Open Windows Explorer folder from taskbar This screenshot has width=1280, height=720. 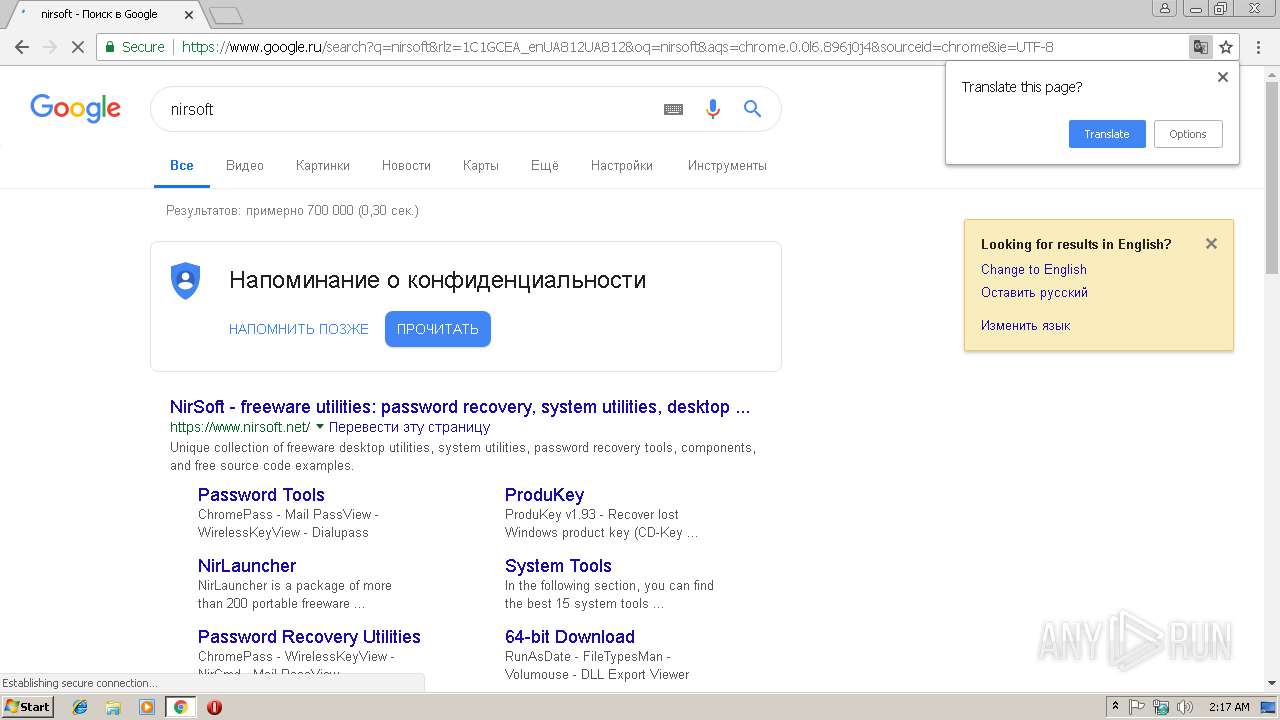[x=113, y=707]
